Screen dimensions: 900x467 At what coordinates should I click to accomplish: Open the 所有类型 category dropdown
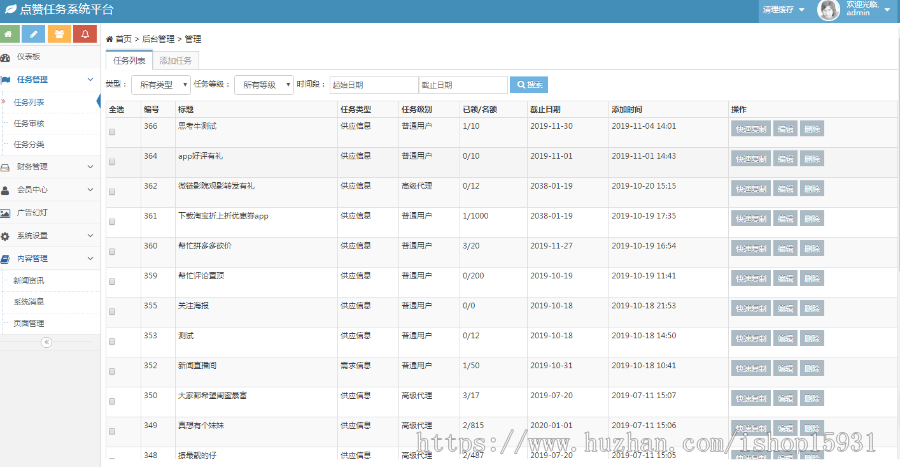[159, 85]
